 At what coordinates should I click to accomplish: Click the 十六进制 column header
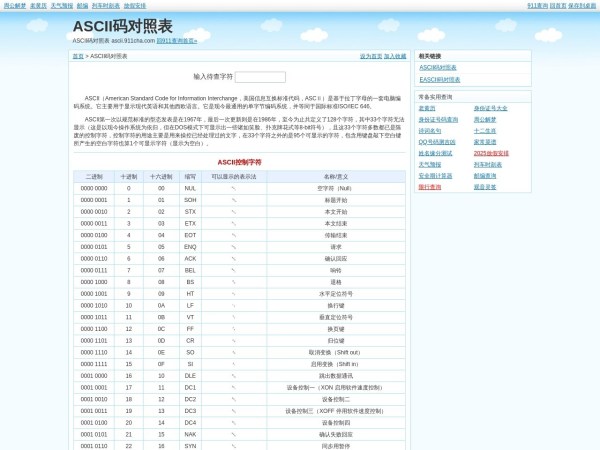coord(160,176)
